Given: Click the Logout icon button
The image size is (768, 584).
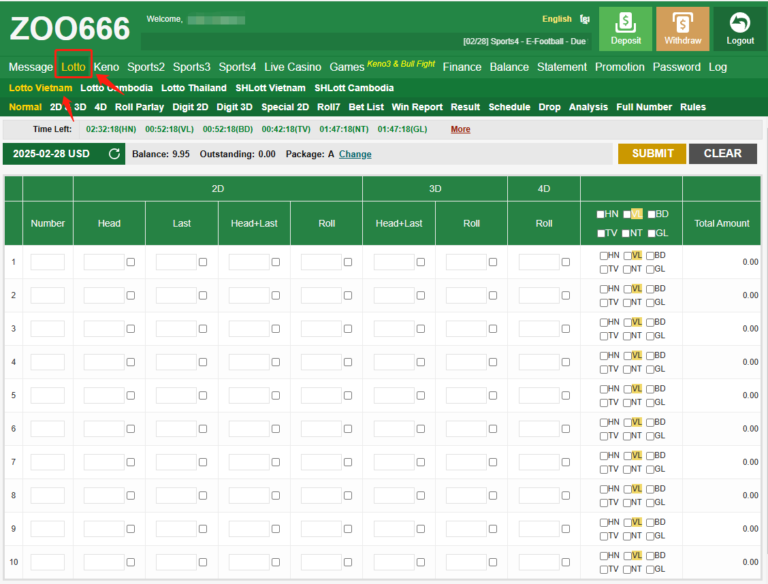Looking at the screenshot, I should coord(740,29).
